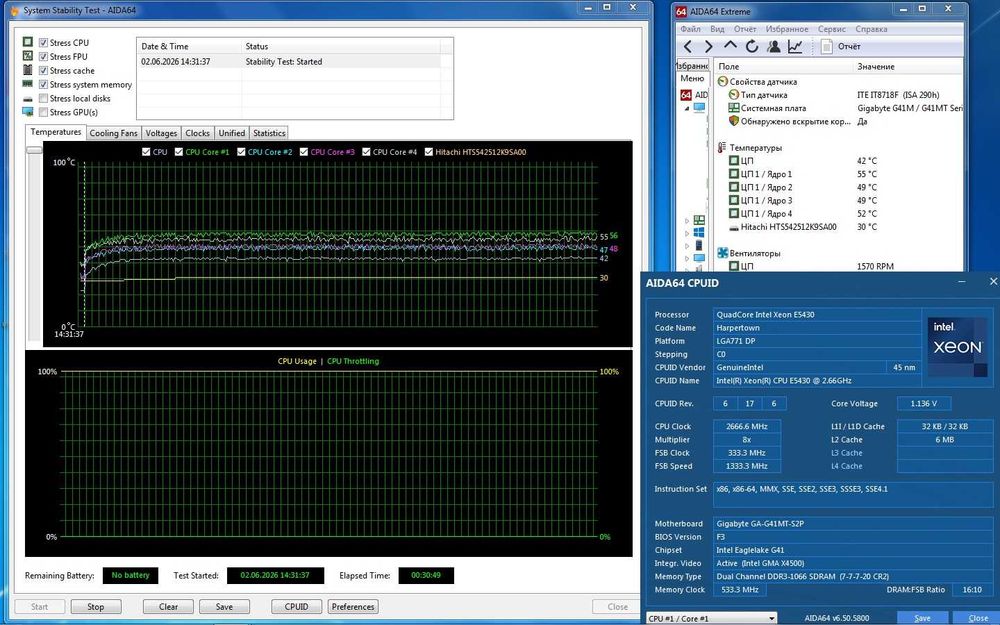1000x625 pixels.
Task: Uncheck Stress CPU
Action: point(43,43)
